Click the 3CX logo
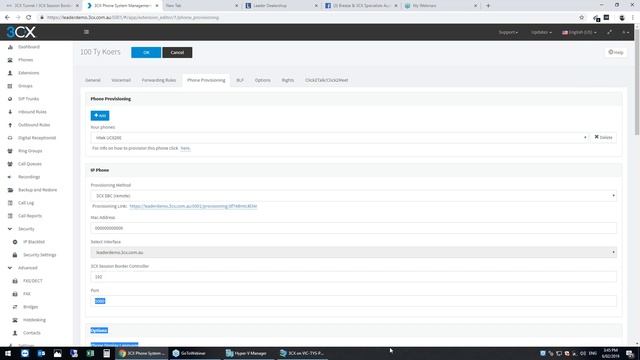The width and height of the screenshot is (640, 360). pos(21,32)
